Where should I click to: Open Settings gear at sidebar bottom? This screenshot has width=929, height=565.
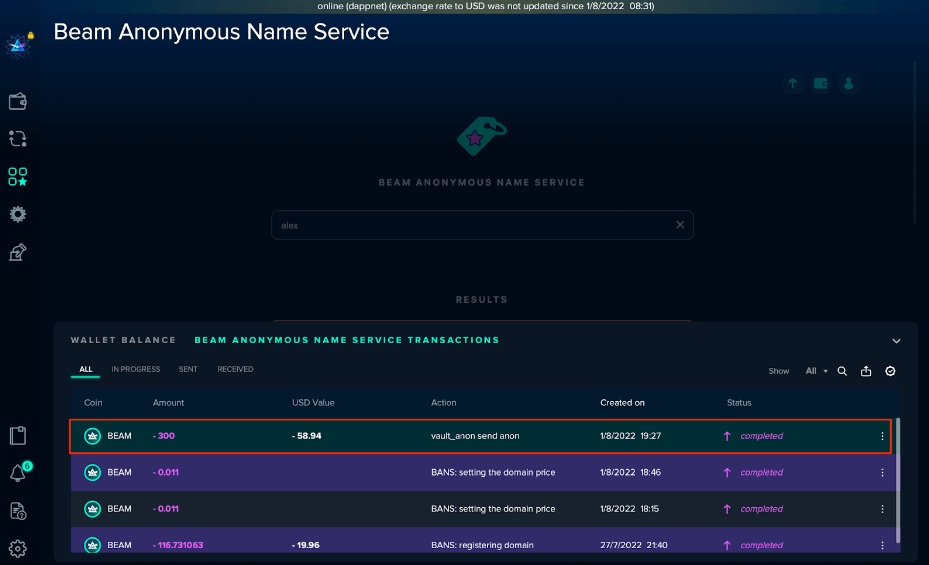coord(17,548)
